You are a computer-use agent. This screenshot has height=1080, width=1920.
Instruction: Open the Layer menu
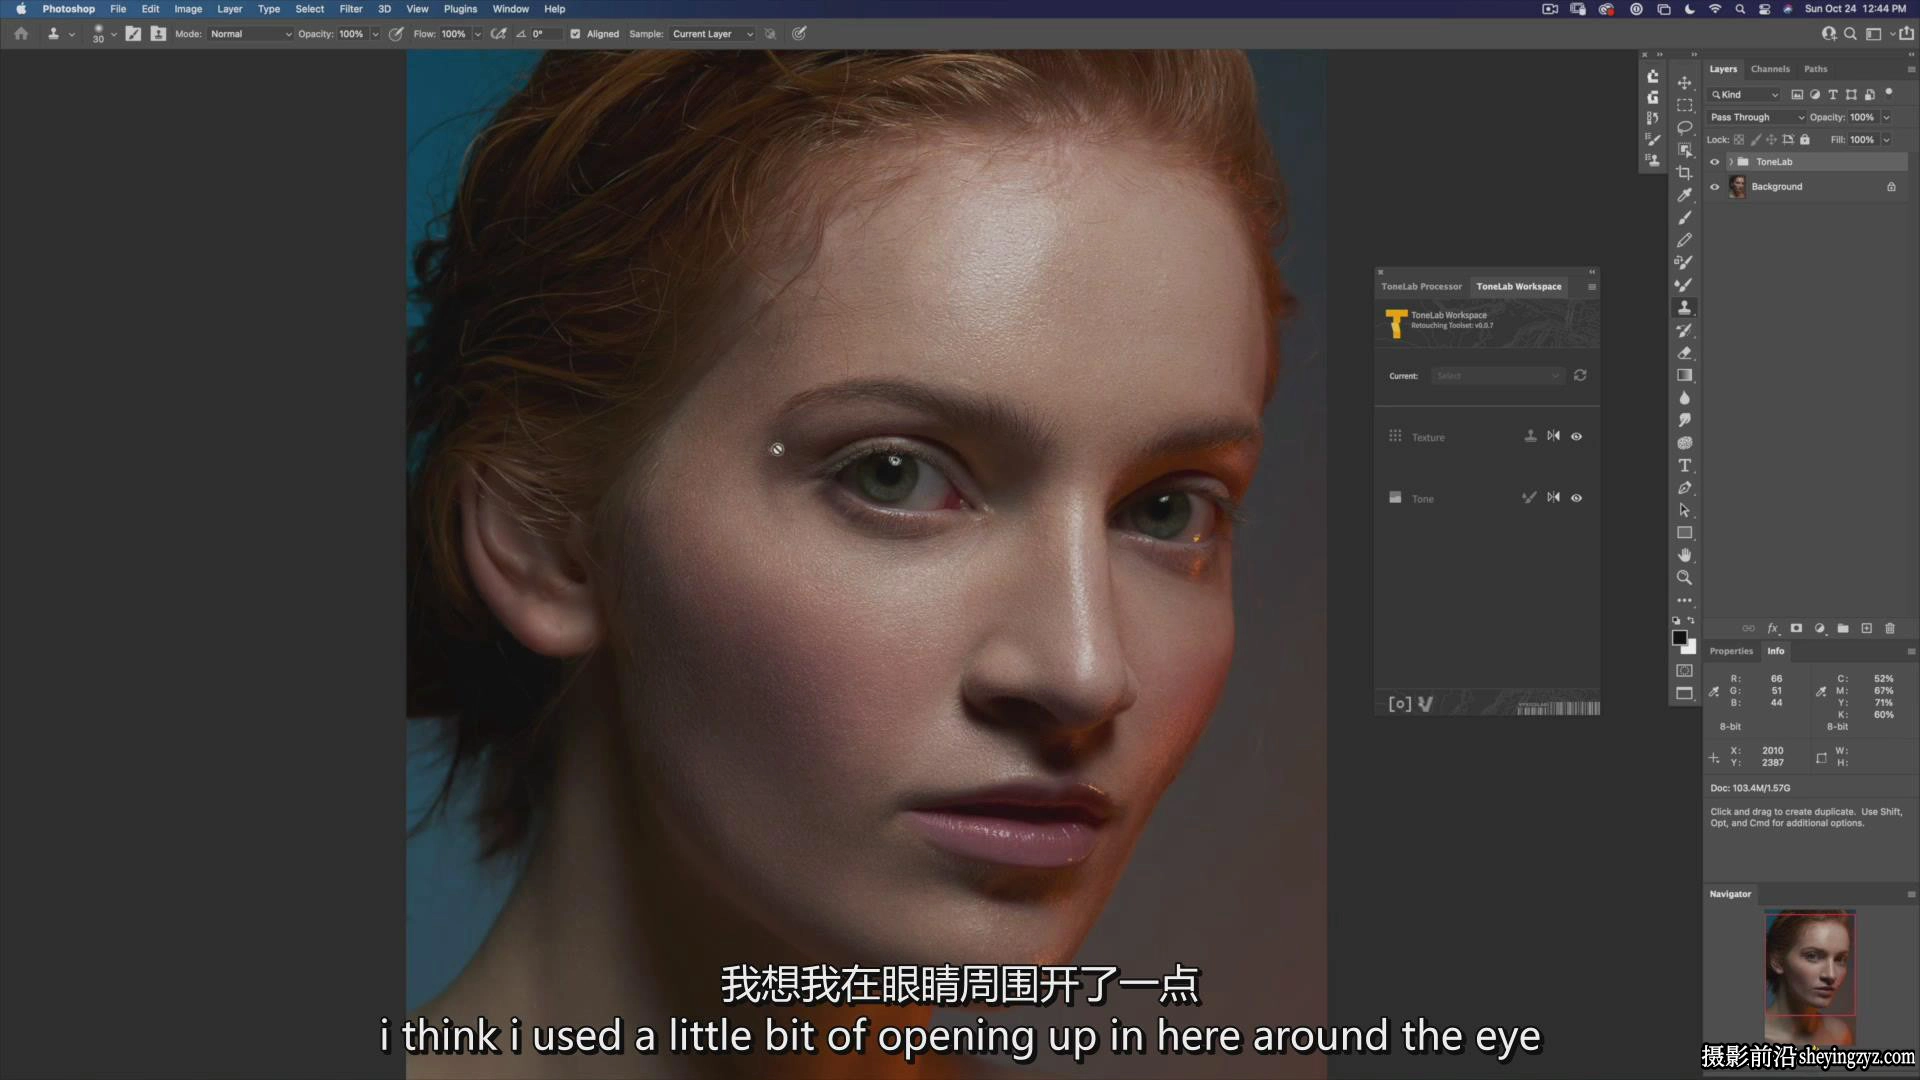pyautogui.click(x=230, y=9)
